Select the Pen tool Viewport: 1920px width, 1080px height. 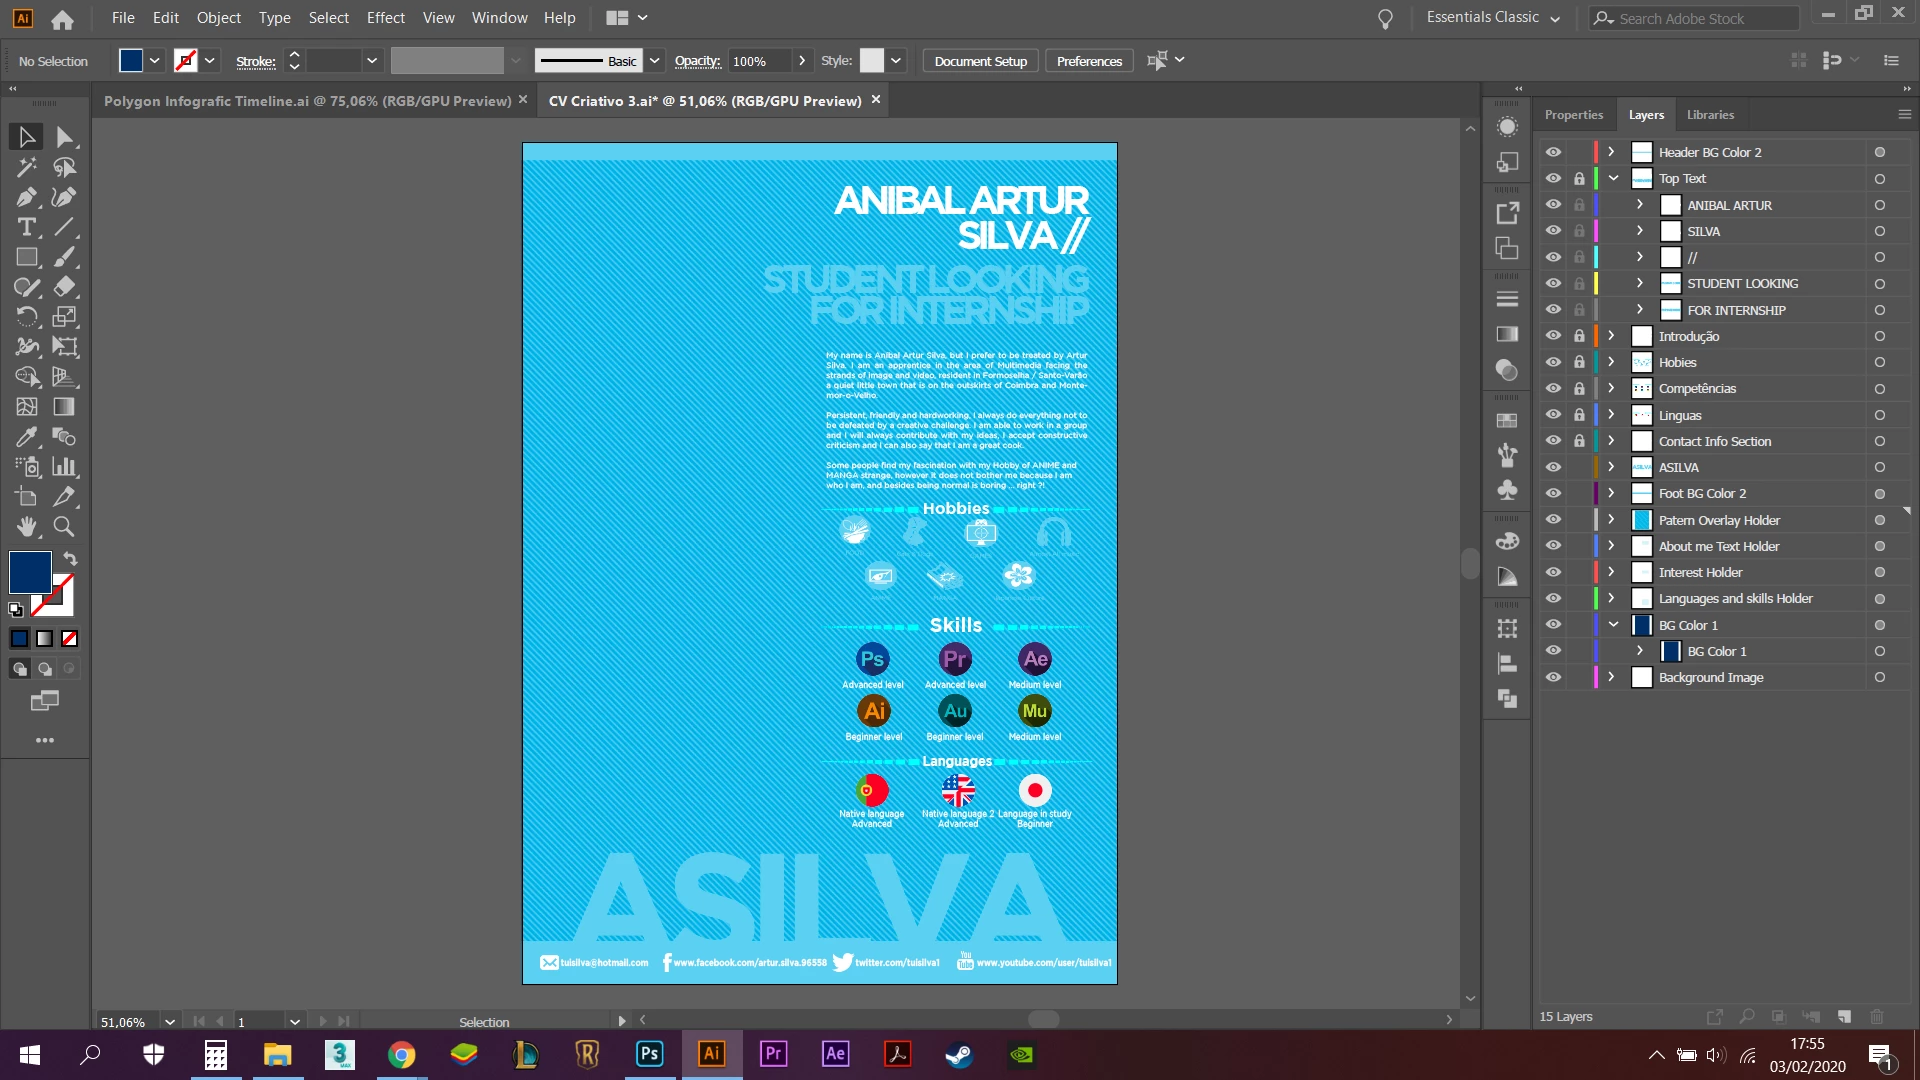(x=26, y=197)
